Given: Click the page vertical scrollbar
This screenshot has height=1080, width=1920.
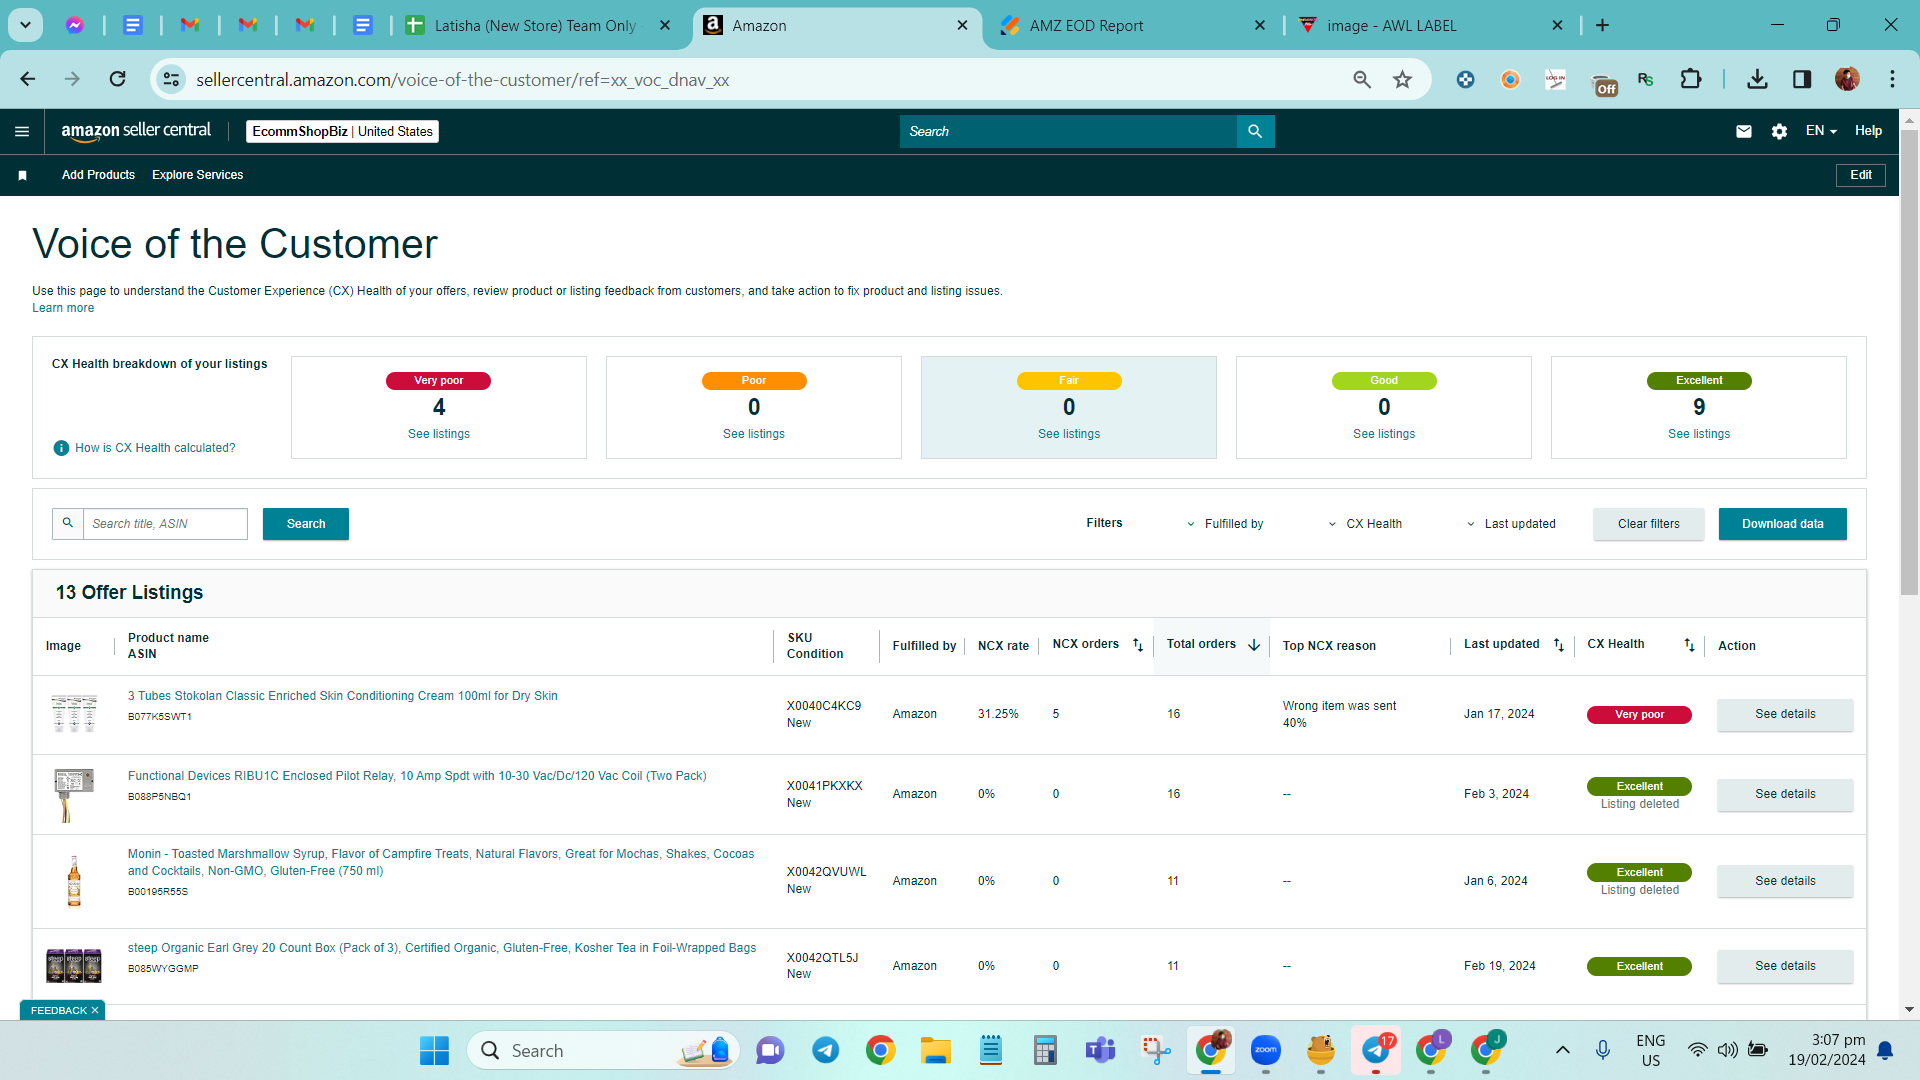Looking at the screenshot, I should pos(1909,362).
